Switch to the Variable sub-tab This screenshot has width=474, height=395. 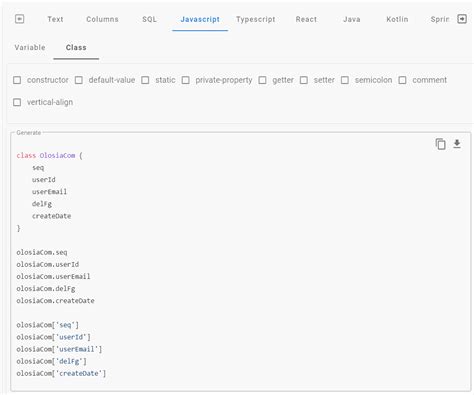point(30,47)
